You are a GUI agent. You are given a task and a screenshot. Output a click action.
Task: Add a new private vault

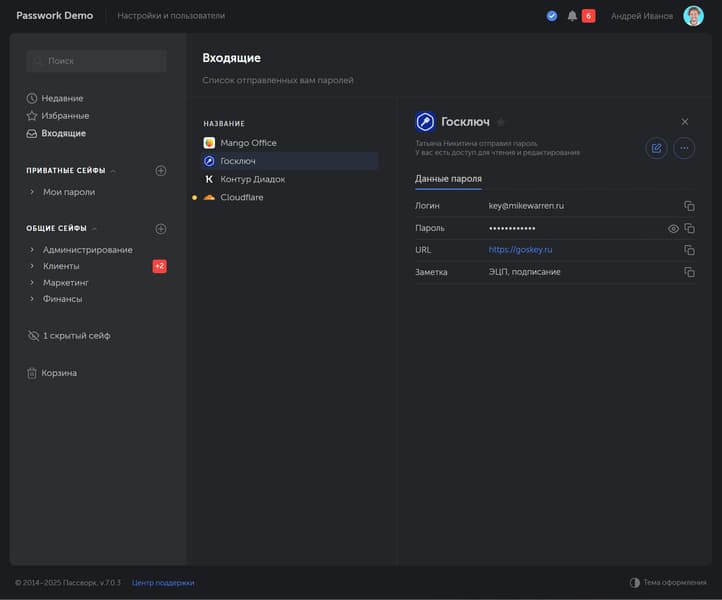coord(161,171)
